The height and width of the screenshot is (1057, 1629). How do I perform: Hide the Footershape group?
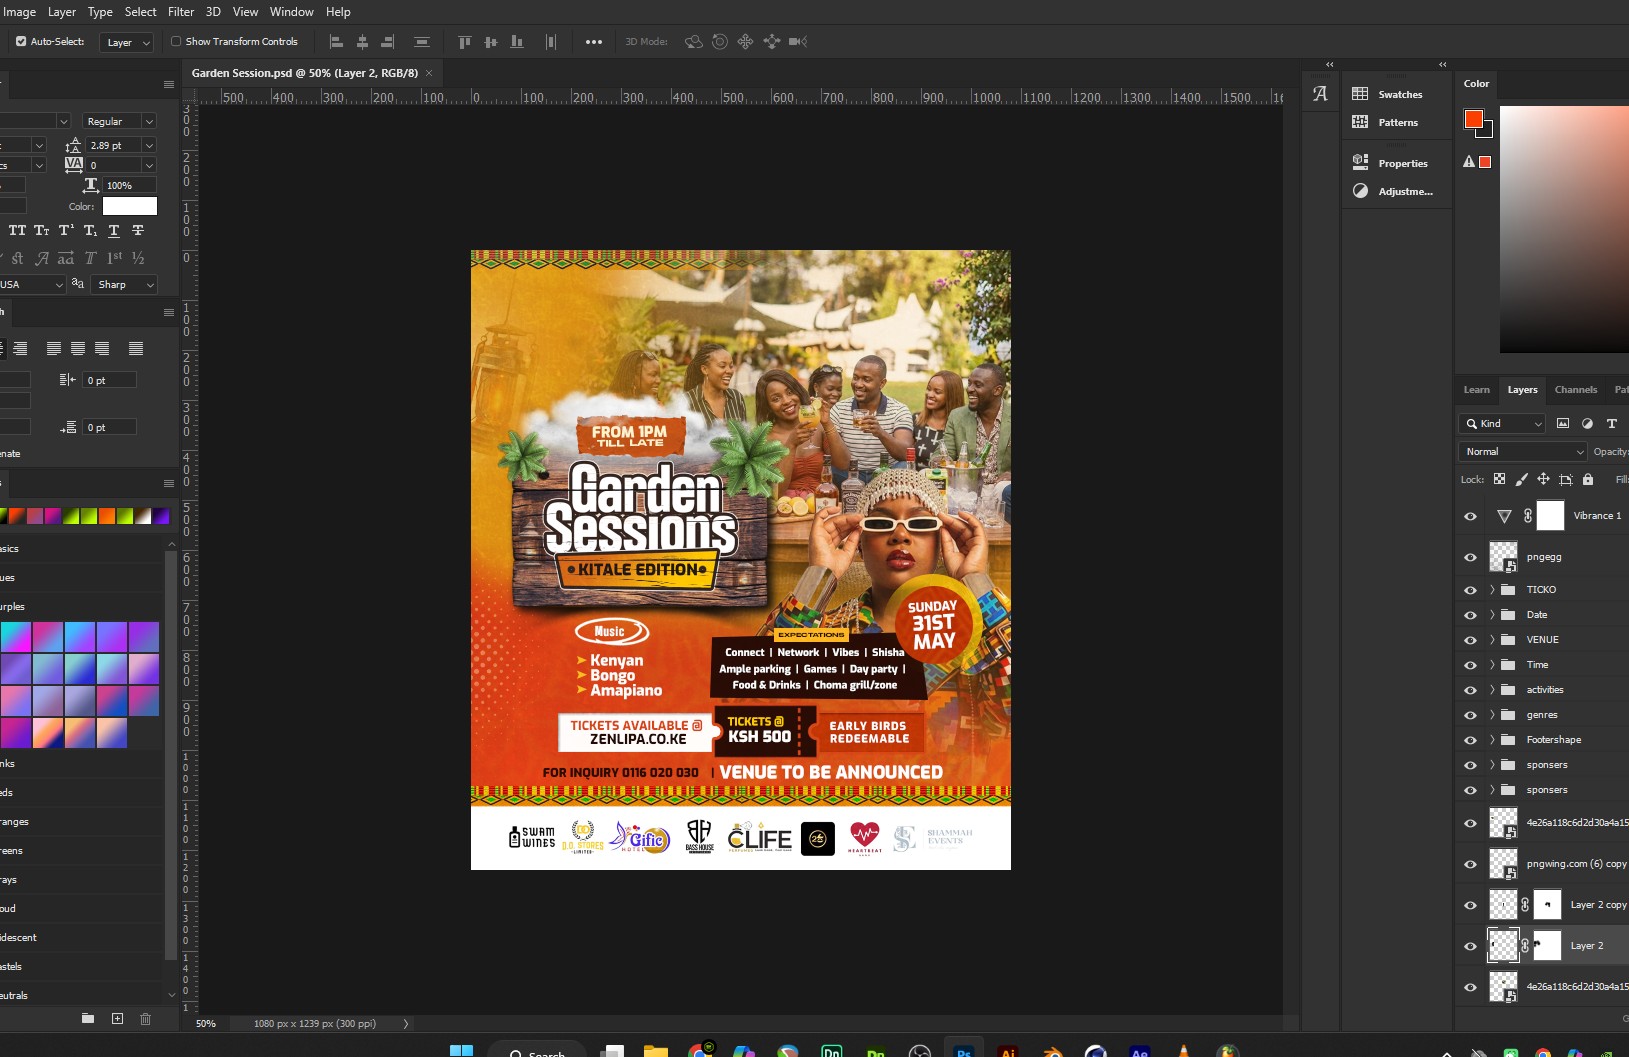tap(1470, 740)
